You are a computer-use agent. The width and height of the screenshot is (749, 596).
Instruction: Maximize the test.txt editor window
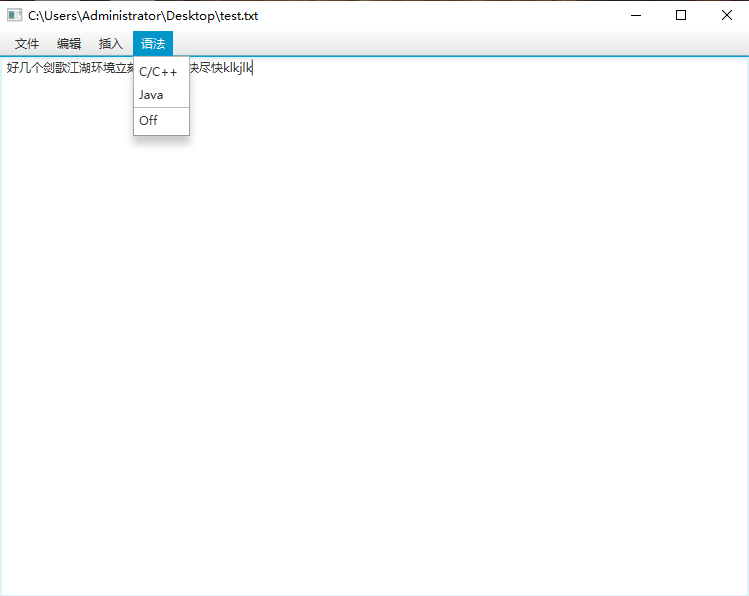[x=681, y=15]
